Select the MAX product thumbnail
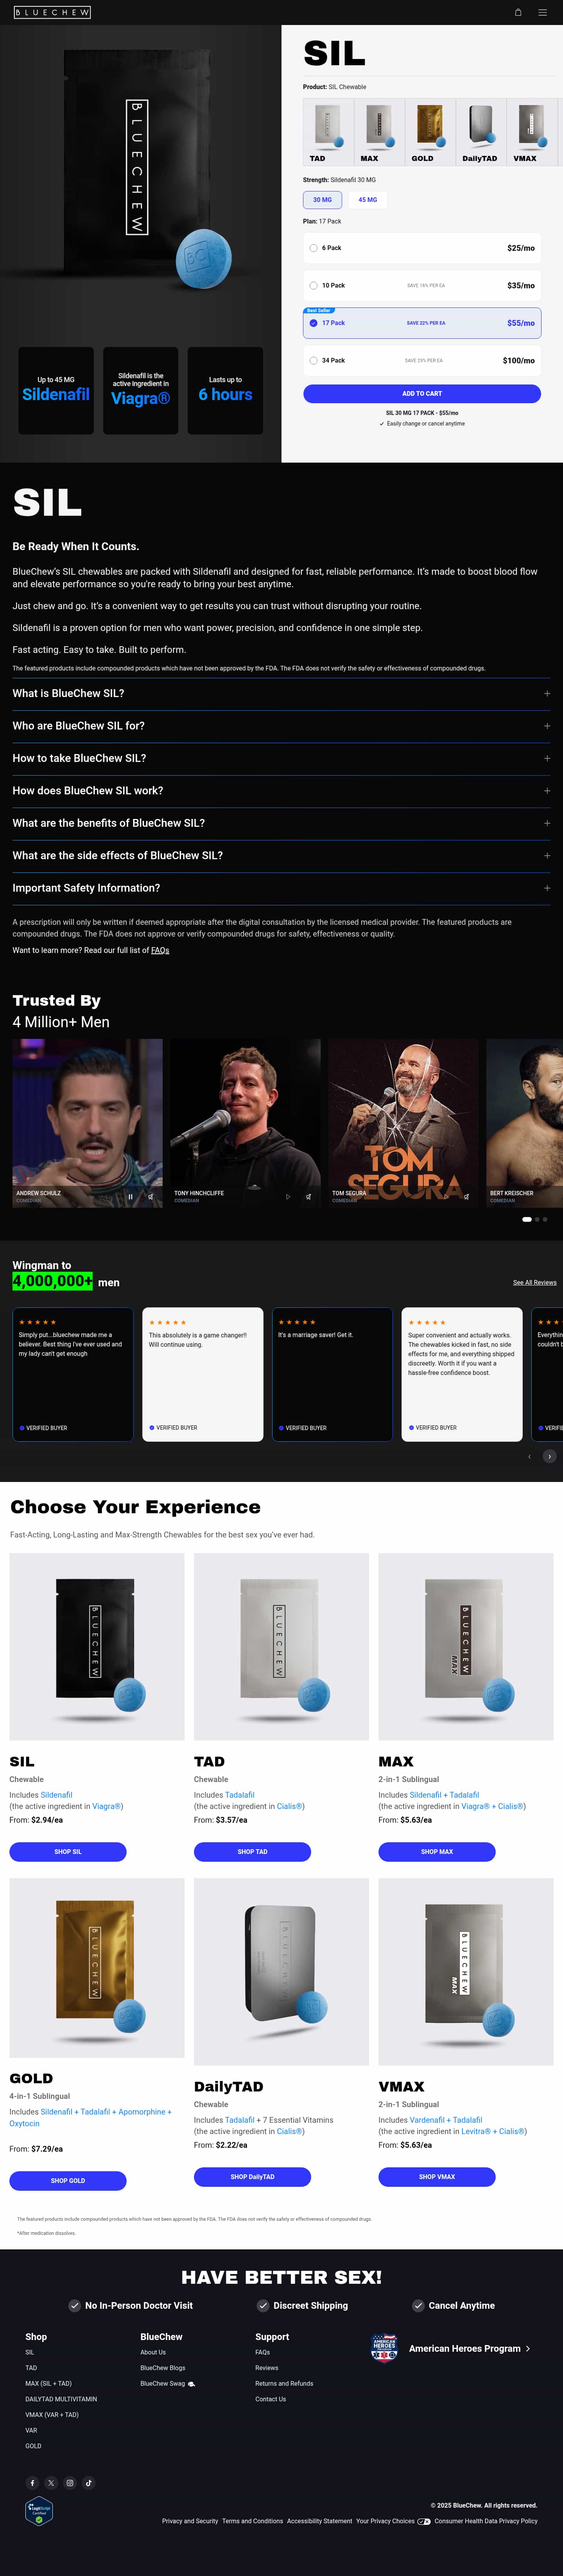 (x=379, y=132)
